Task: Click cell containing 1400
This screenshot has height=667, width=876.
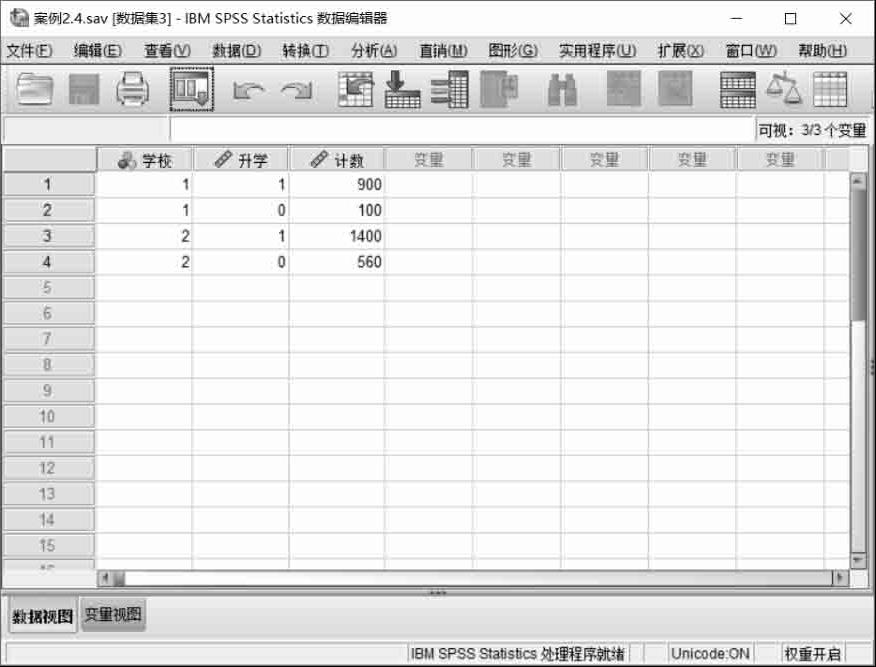Action: [337, 236]
